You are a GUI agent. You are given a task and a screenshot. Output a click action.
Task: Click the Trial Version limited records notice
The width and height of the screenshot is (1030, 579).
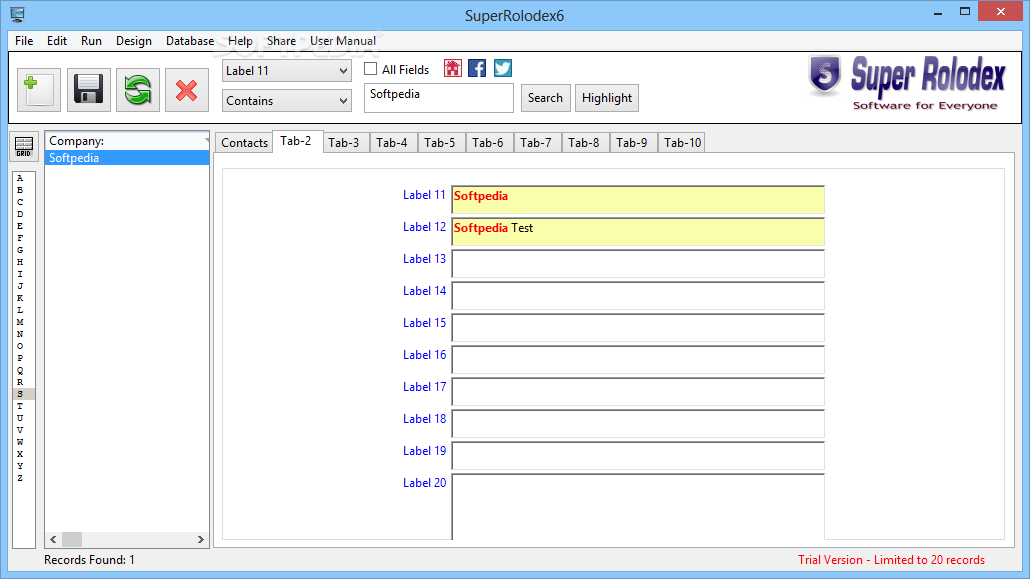pyautogui.click(x=891, y=560)
